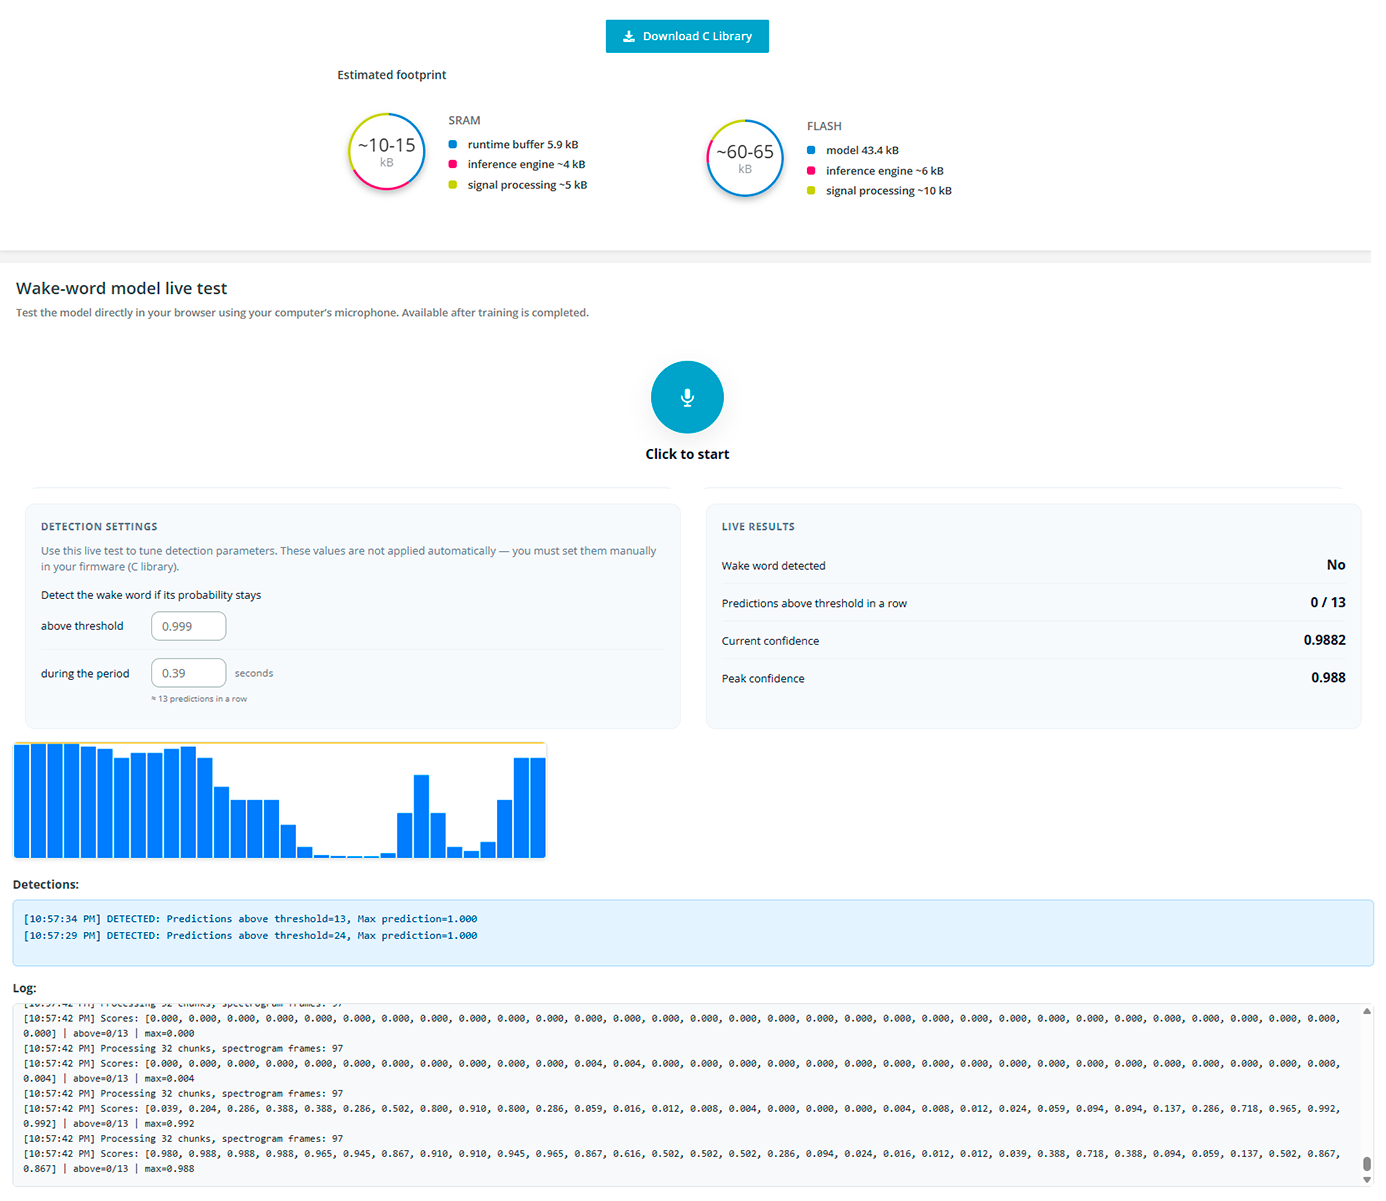Click the tallest first bar in confidence chart
The image size is (1386, 1201).
[x=22, y=800]
